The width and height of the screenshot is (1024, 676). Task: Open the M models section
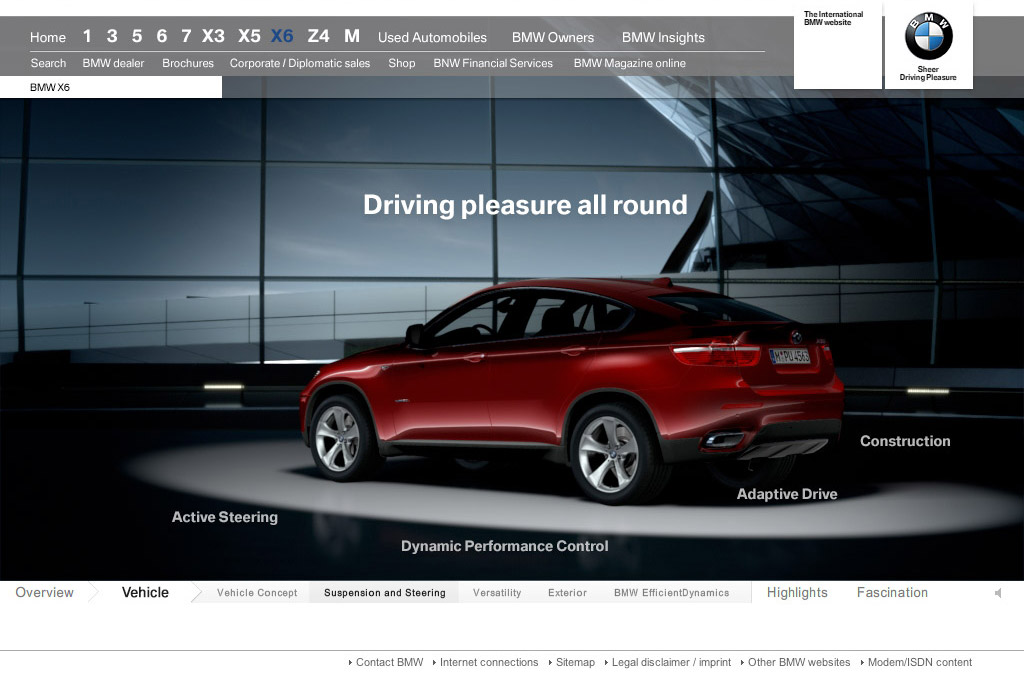tap(352, 36)
